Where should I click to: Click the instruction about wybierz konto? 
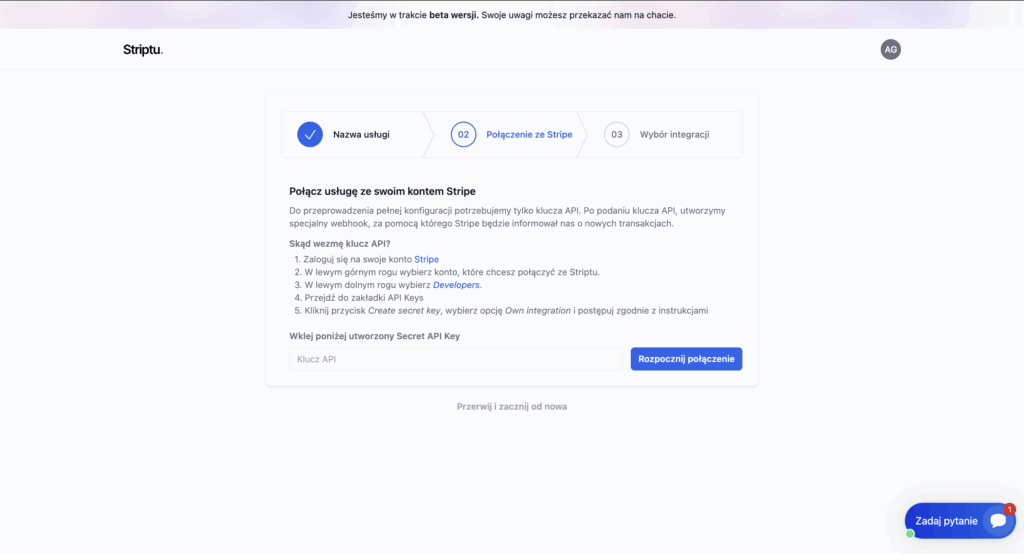click(x=452, y=272)
